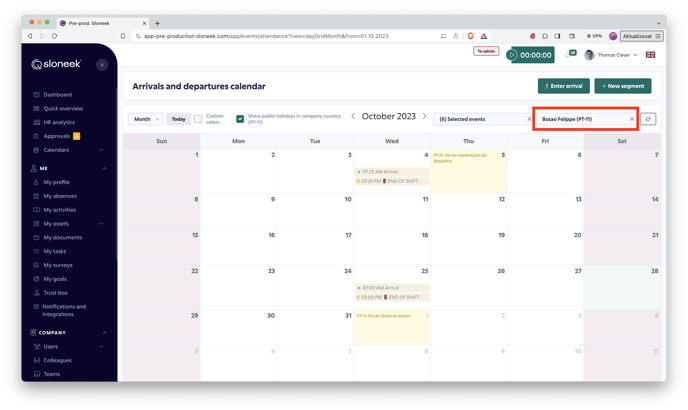The image size is (688, 410).
Task: Open My goals in the sidebar
Action: tap(55, 279)
